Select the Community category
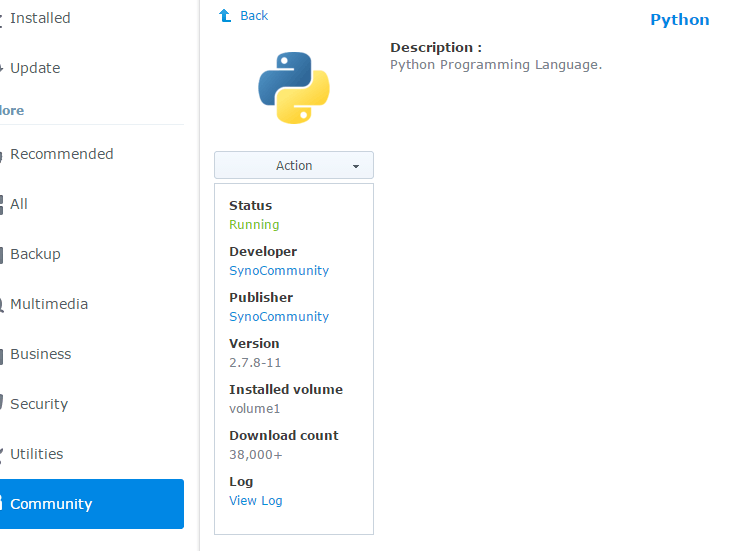This screenshot has width=755, height=551. (51, 504)
